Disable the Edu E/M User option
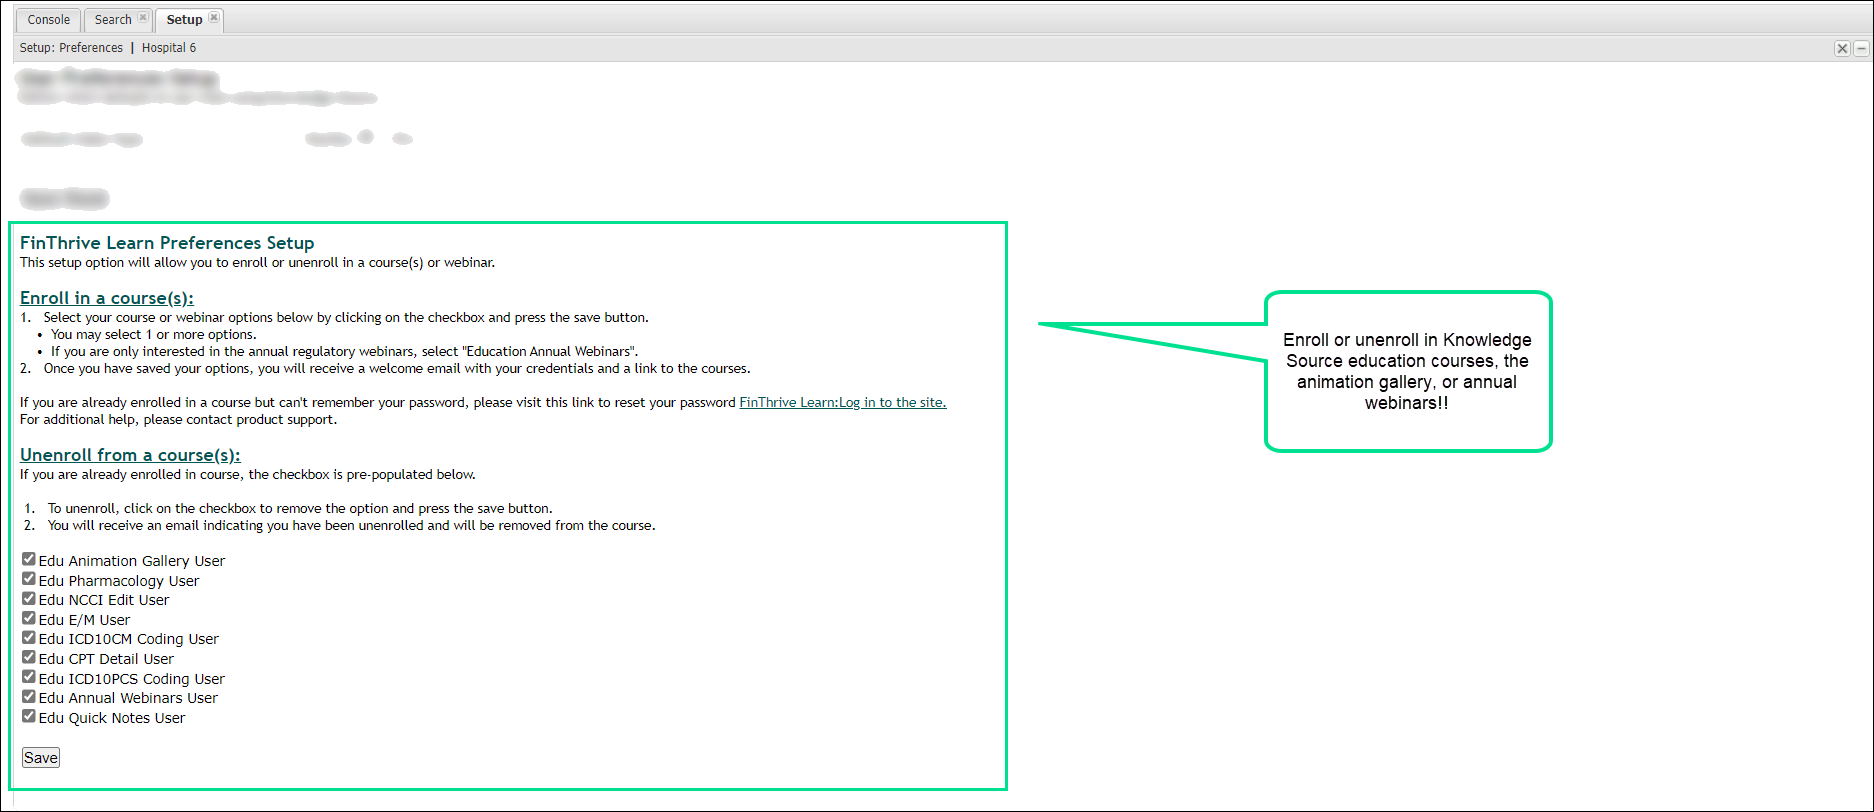 tap(29, 618)
